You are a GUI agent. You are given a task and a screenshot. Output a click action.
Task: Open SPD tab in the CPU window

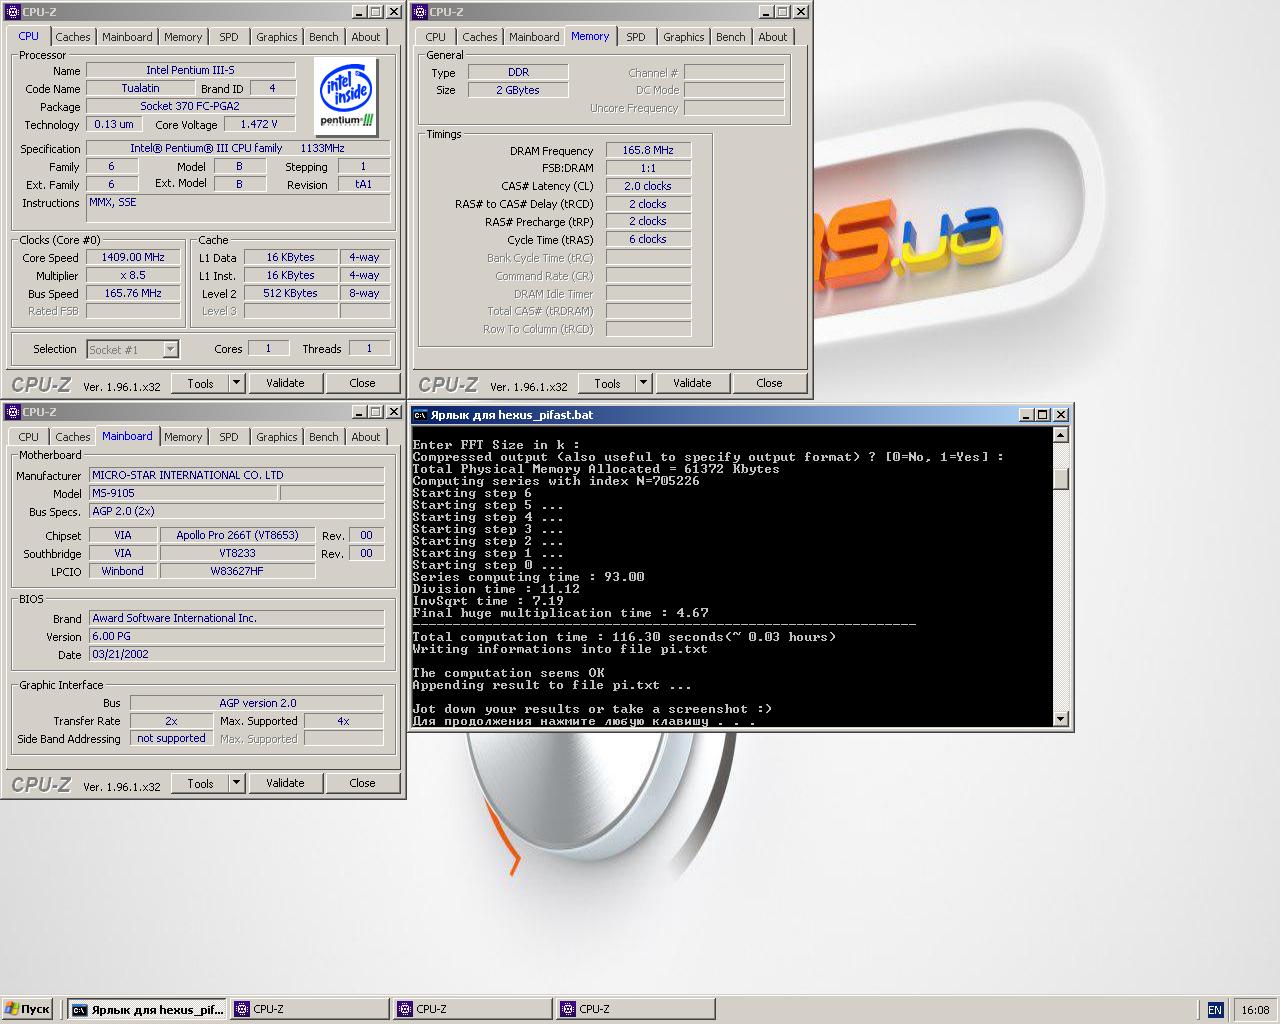pos(229,37)
